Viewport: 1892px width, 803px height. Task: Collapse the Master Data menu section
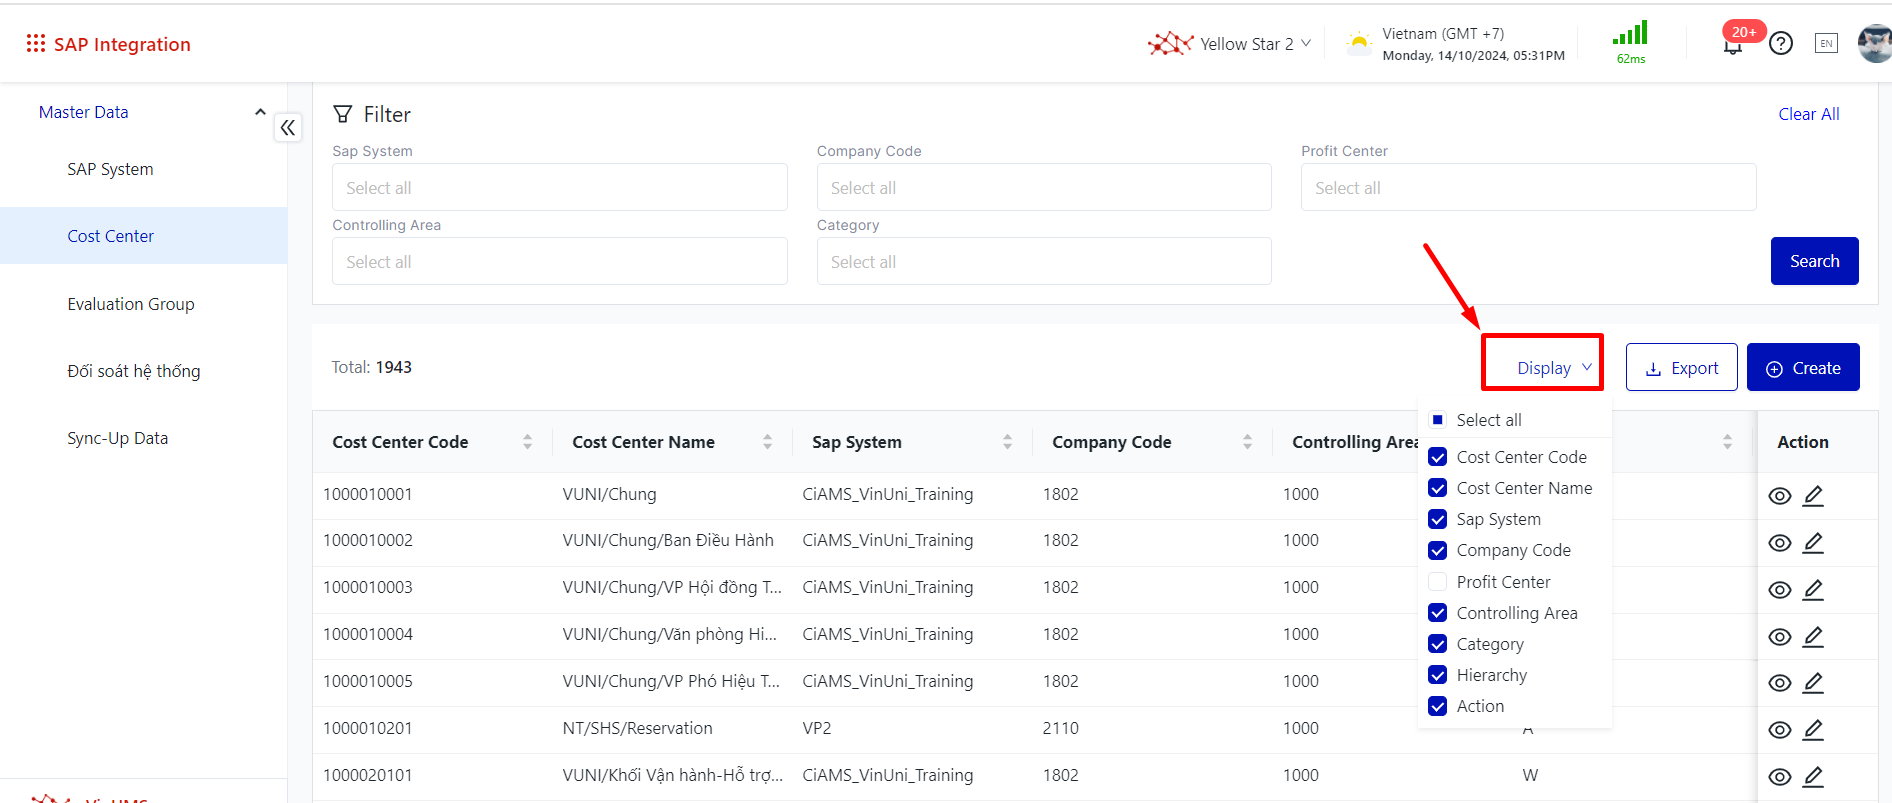[260, 112]
